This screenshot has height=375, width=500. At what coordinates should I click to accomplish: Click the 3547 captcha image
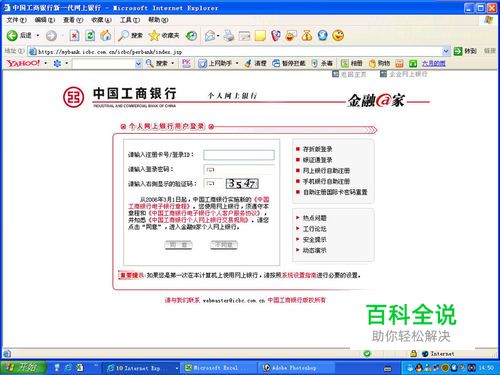point(242,183)
